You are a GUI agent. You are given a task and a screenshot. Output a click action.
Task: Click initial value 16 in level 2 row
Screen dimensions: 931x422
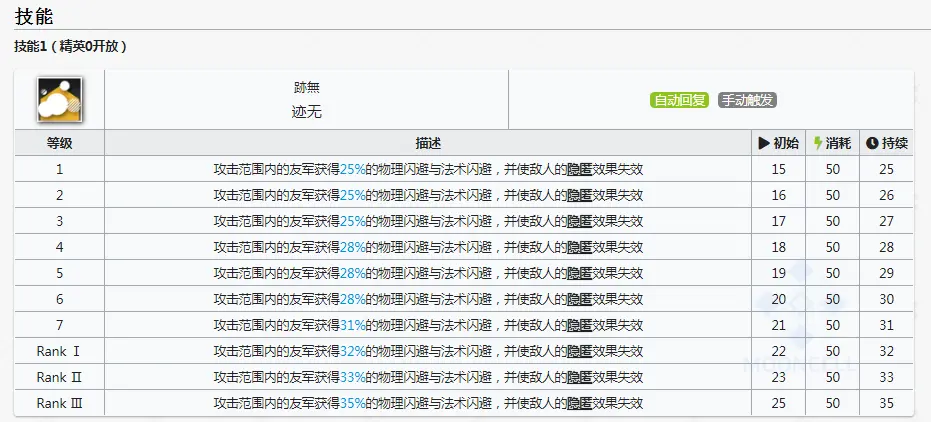pos(778,195)
